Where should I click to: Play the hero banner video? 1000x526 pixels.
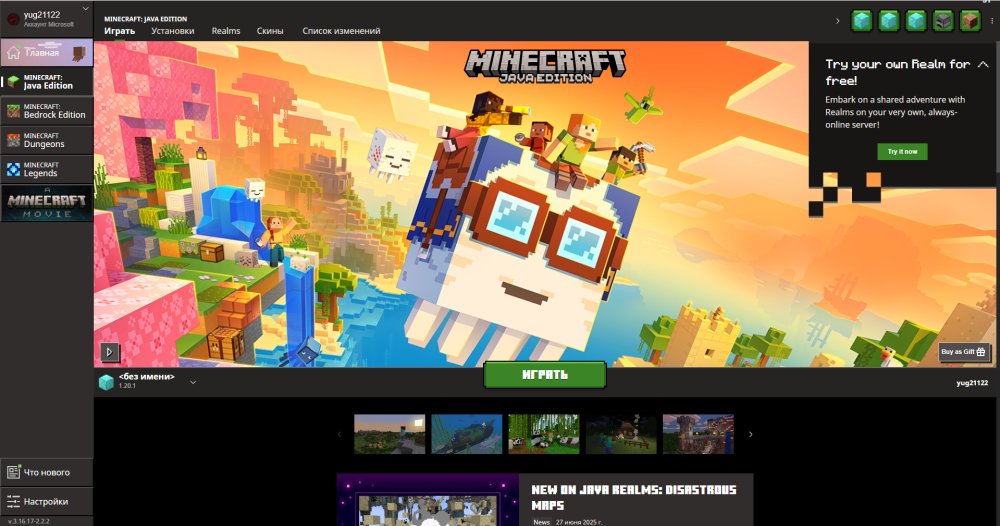[110, 352]
